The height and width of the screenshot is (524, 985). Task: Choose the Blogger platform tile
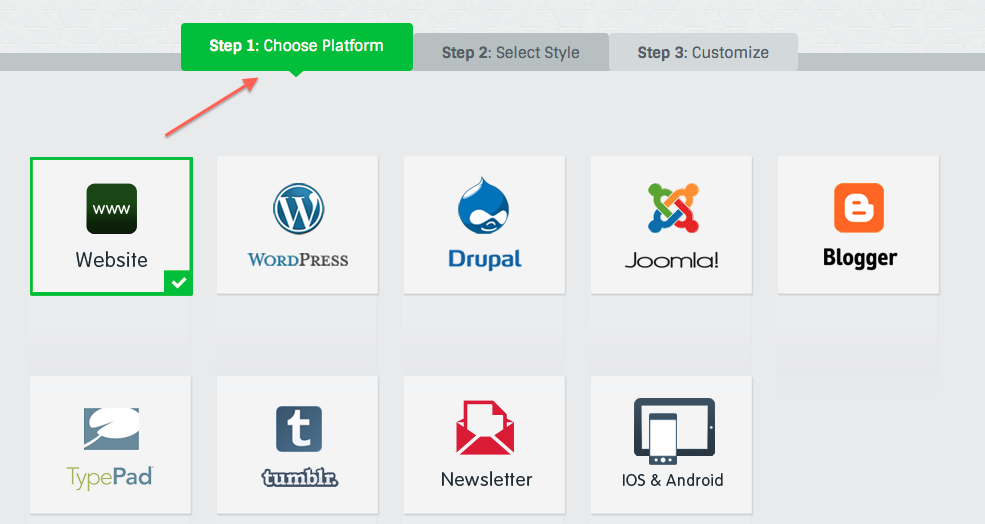[x=859, y=225]
